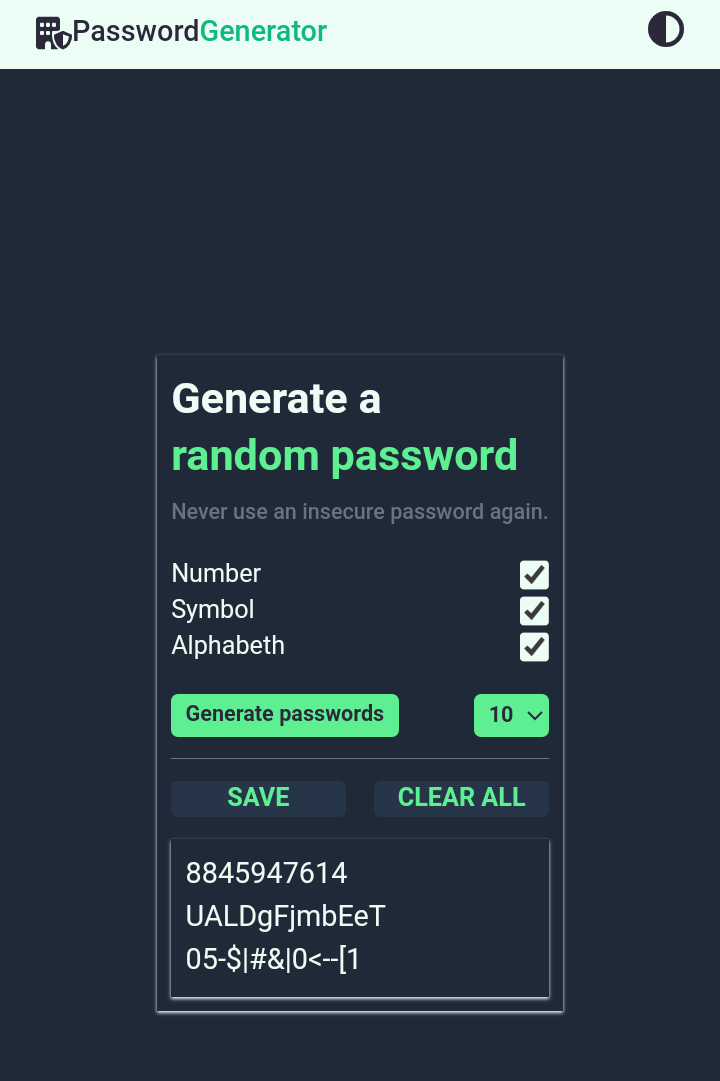Click CLEAR ALL to remove passwords
720x1081 pixels.
point(461,798)
